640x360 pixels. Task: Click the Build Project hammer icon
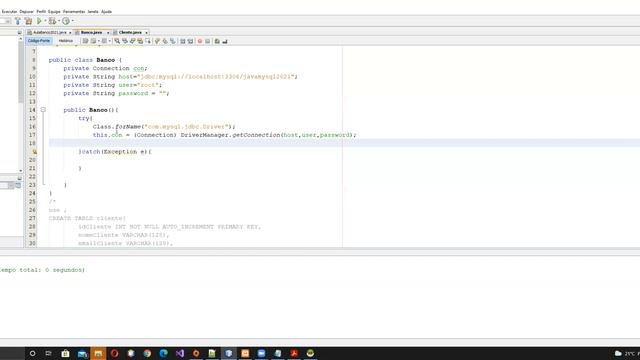coord(18,21)
